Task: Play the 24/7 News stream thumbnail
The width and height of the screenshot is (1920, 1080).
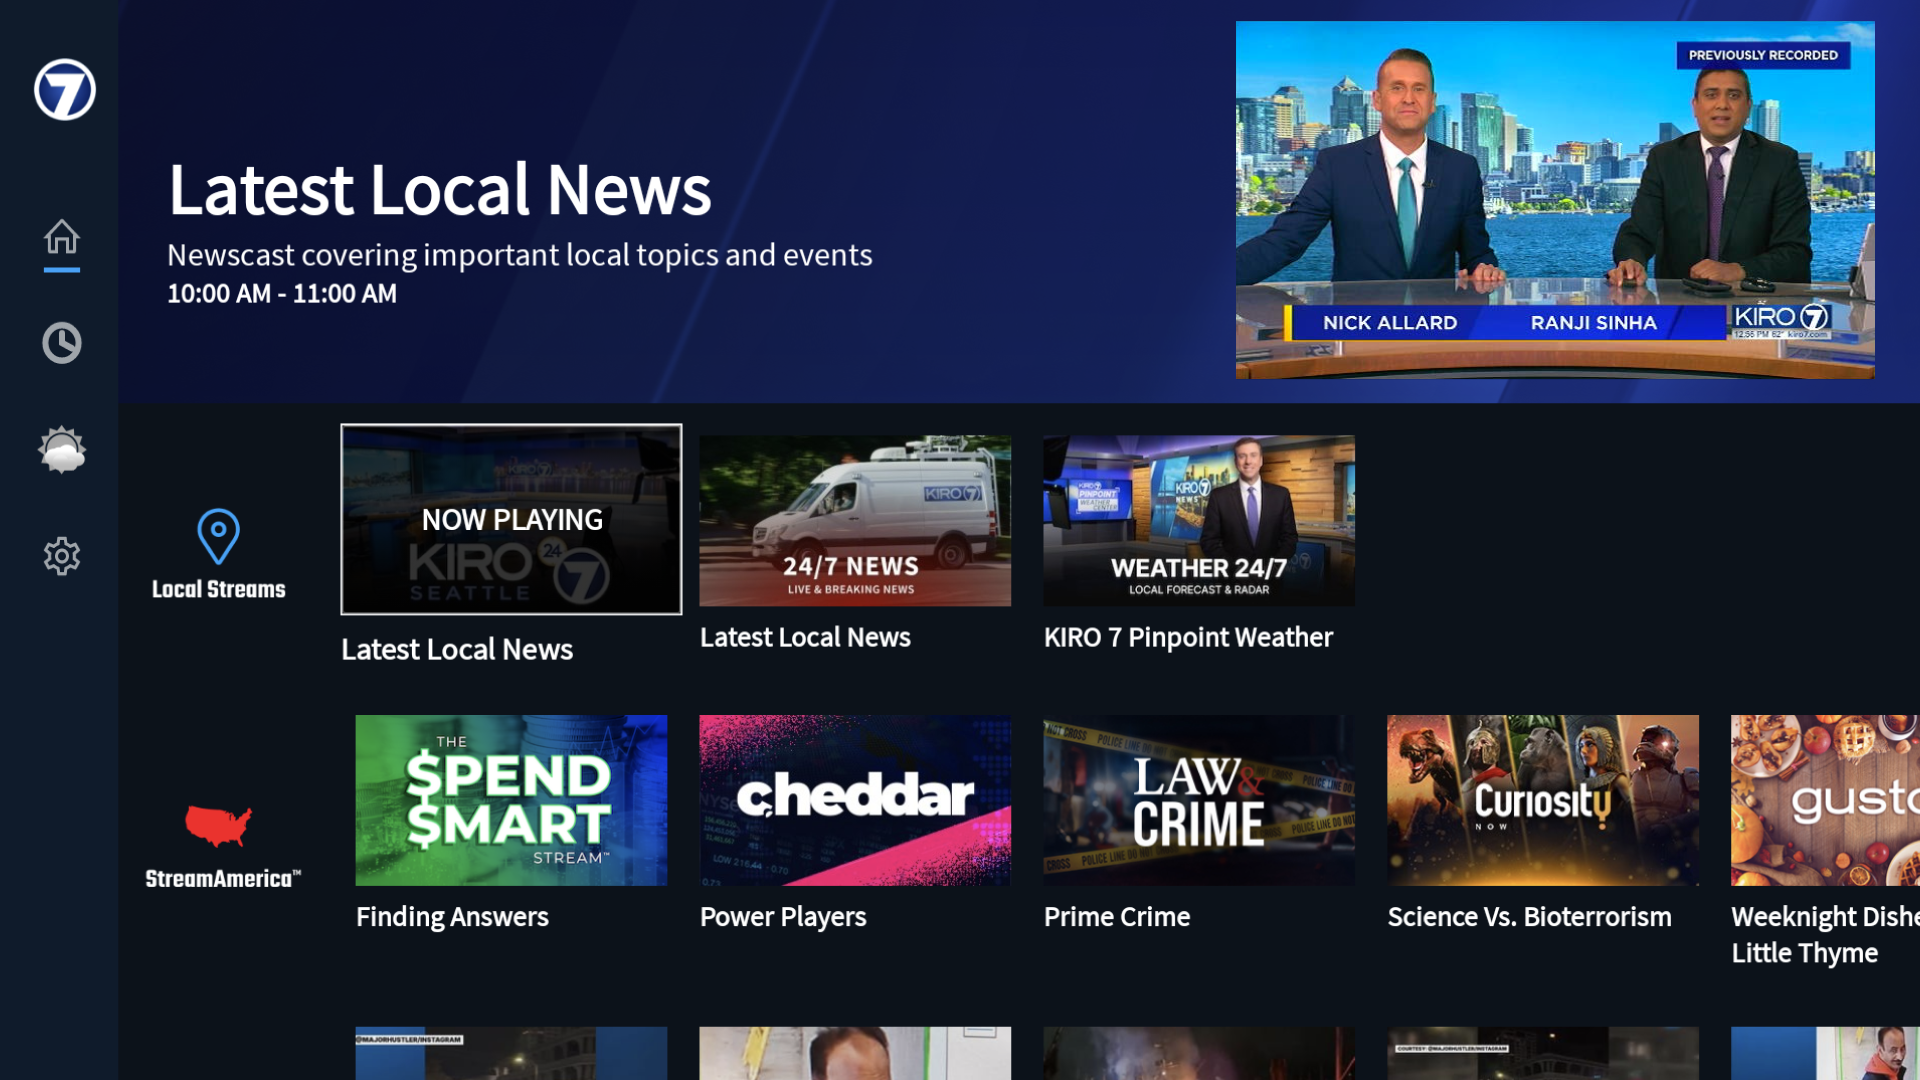Action: point(855,520)
